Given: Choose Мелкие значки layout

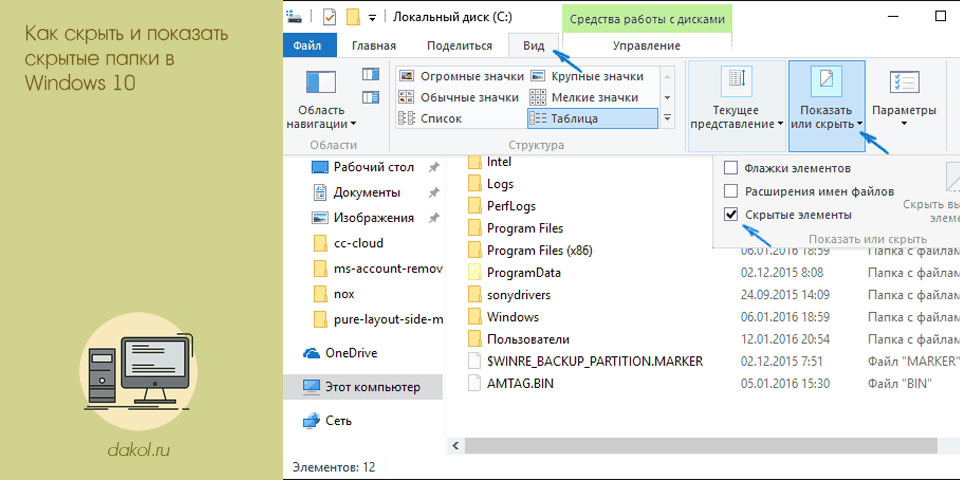Looking at the screenshot, I should click(x=584, y=97).
